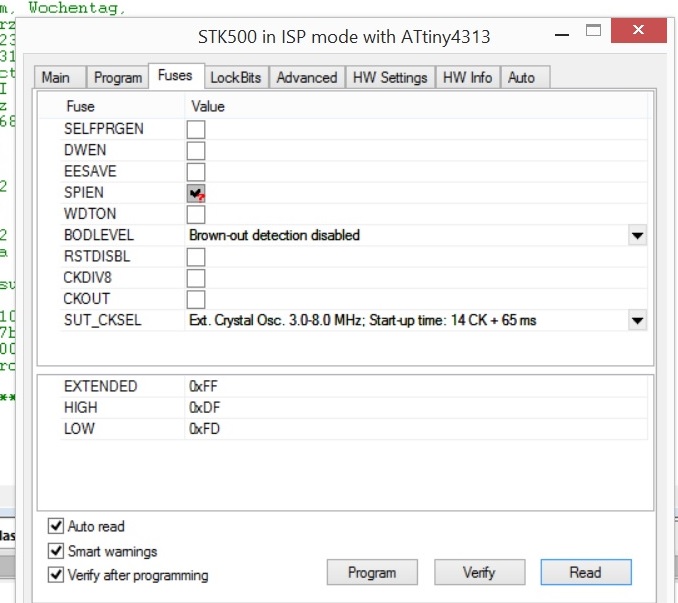Toggle the Smart warnings checkbox
Image resolution: width=678 pixels, height=603 pixels.
click(56, 551)
